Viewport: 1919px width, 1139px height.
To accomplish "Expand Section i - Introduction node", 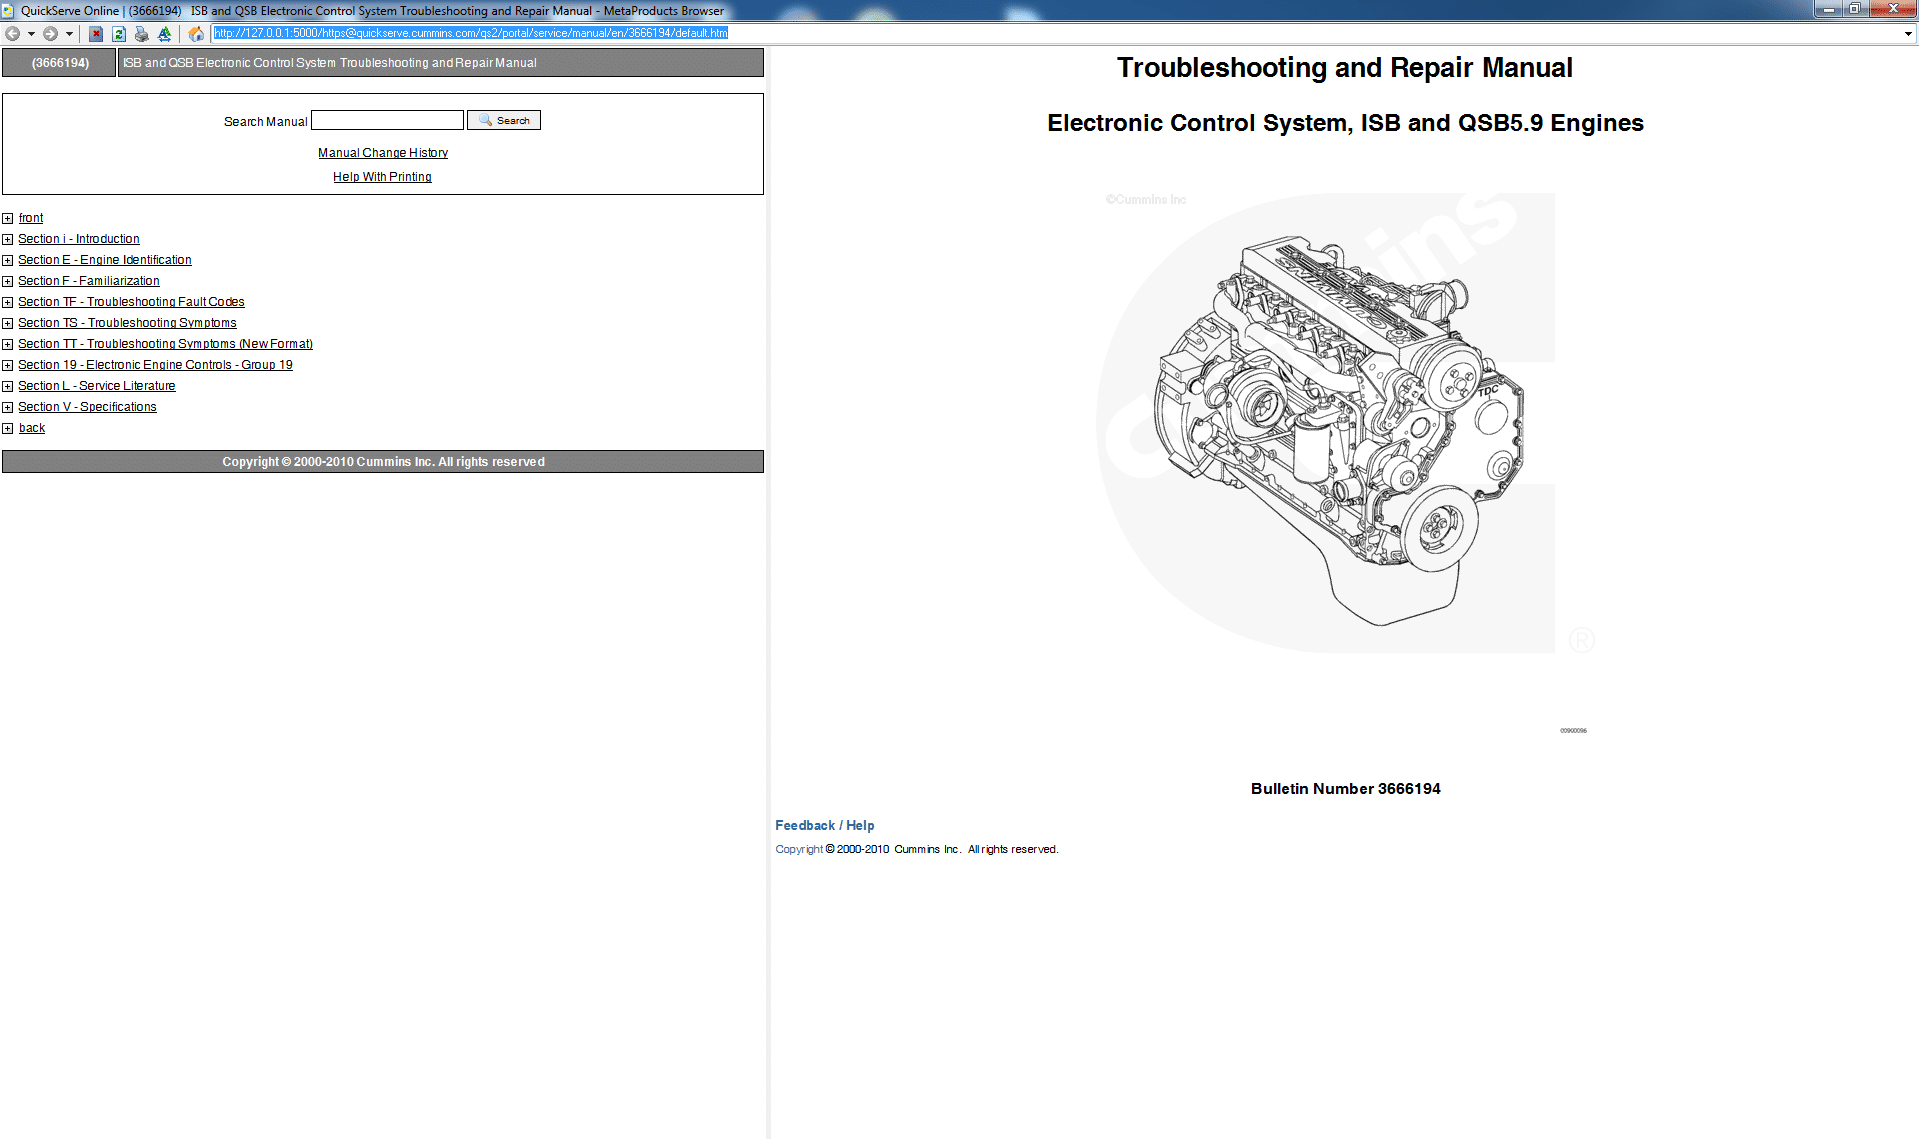I will click(8, 239).
